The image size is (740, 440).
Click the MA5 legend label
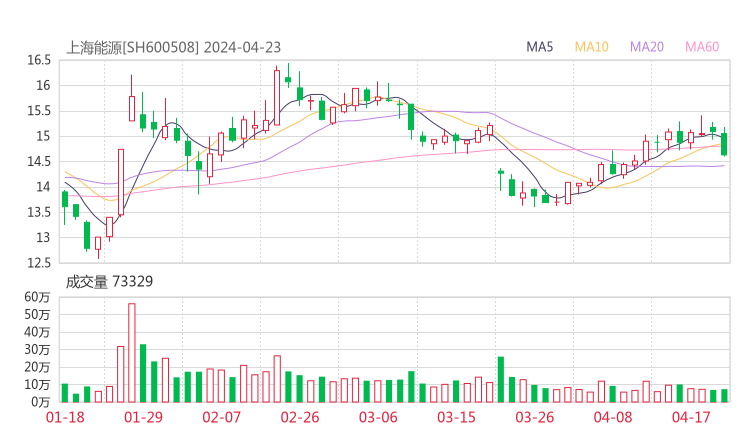click(539, 47)
